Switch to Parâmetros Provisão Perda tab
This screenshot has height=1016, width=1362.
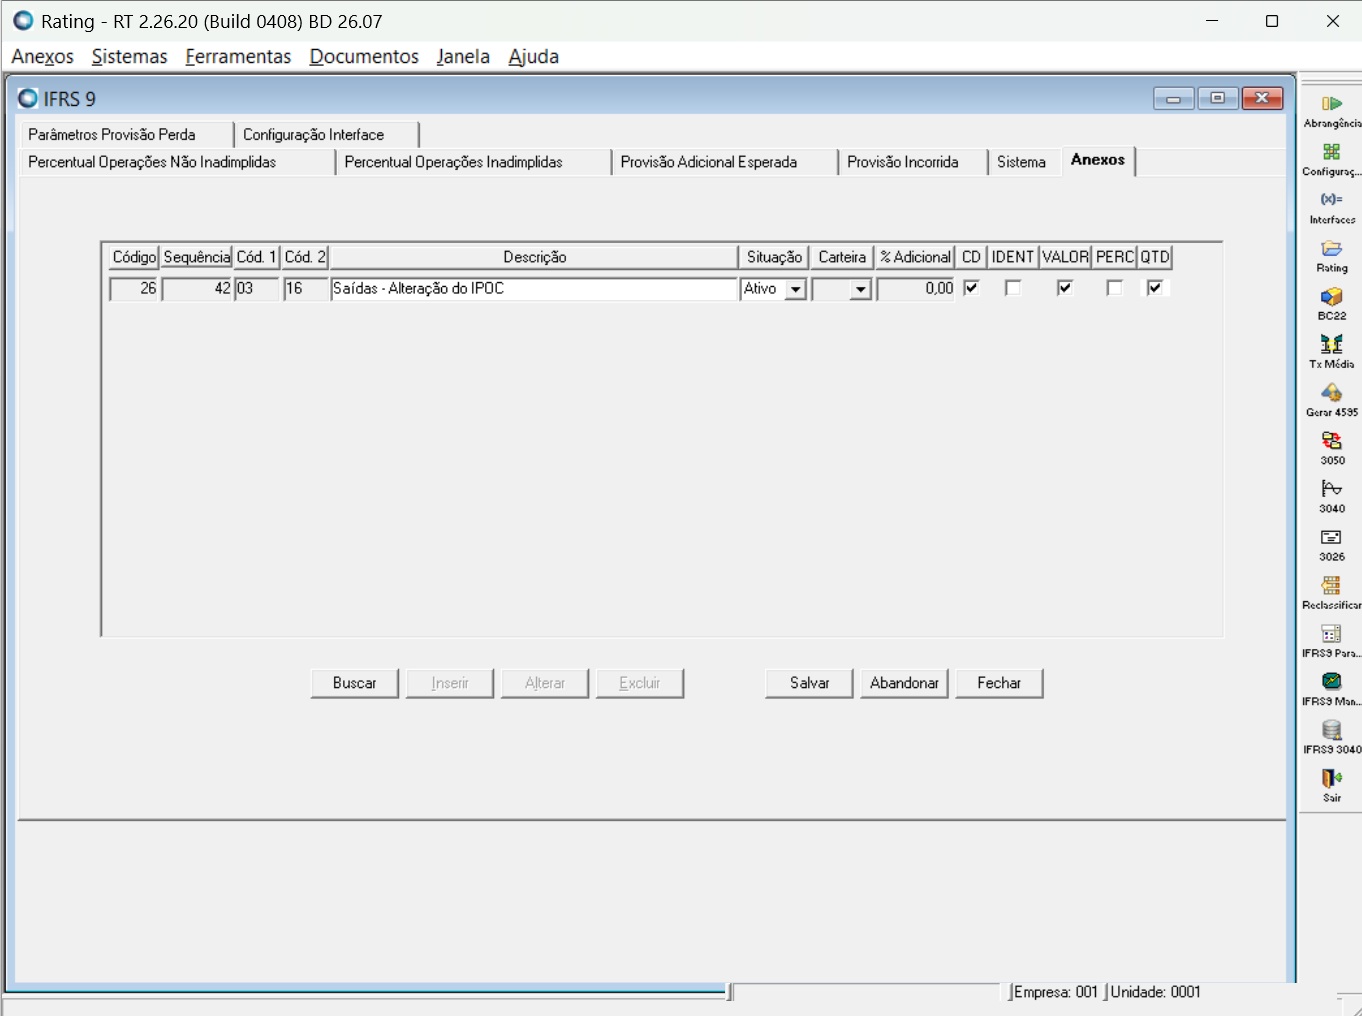tap(125, 134)
